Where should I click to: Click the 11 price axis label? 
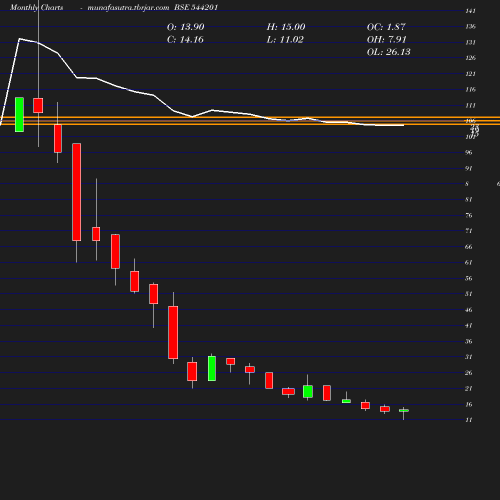coord(469,420)
